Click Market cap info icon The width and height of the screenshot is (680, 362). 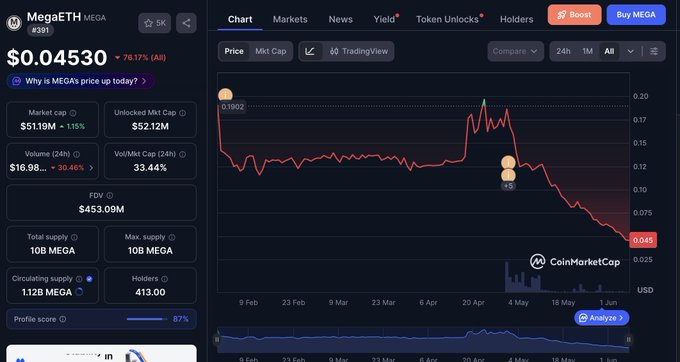click(x=73, y=113)
